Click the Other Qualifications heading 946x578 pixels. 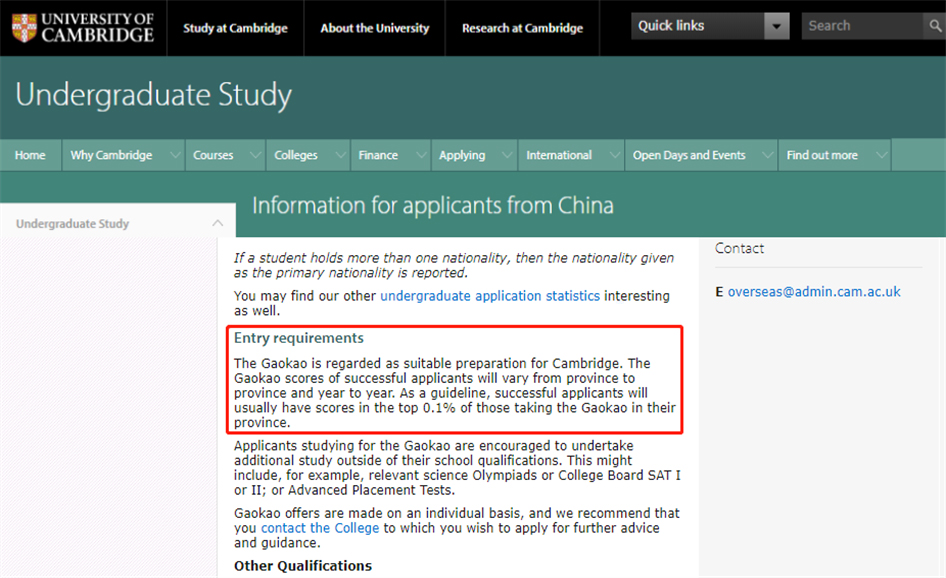click(x=303, y=566)
